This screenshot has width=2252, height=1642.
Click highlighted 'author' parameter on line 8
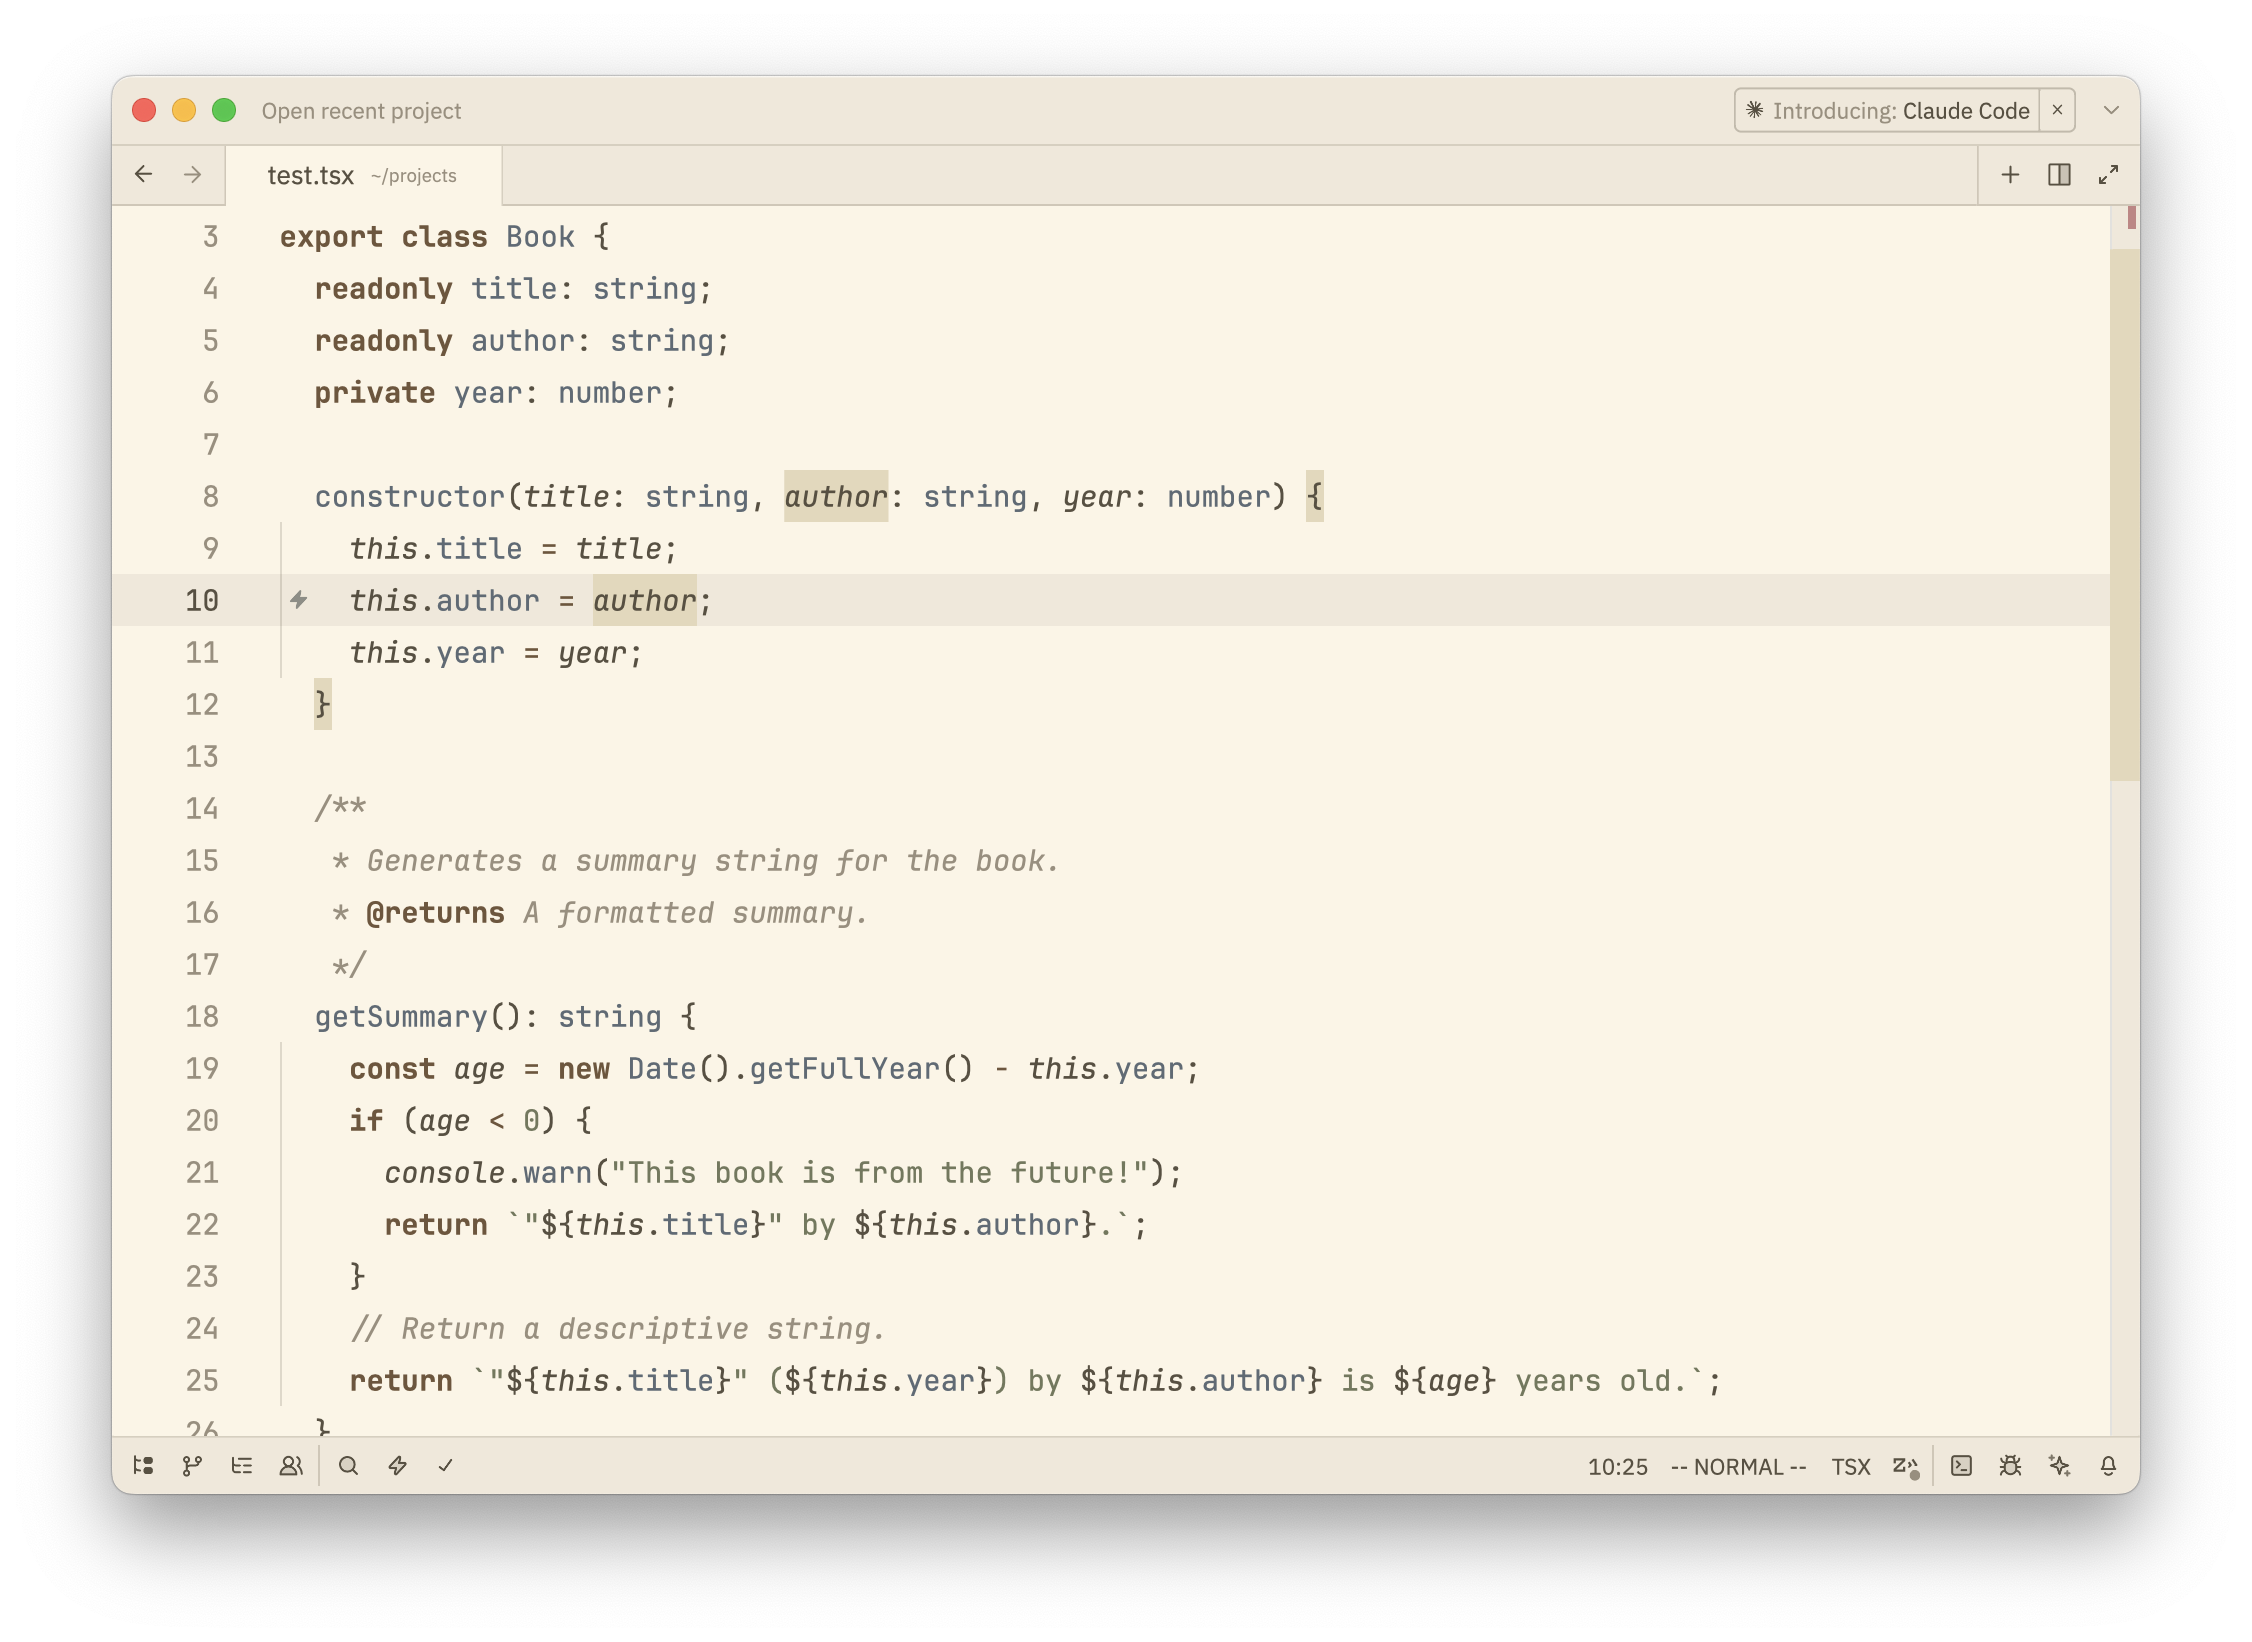point(836,497)
